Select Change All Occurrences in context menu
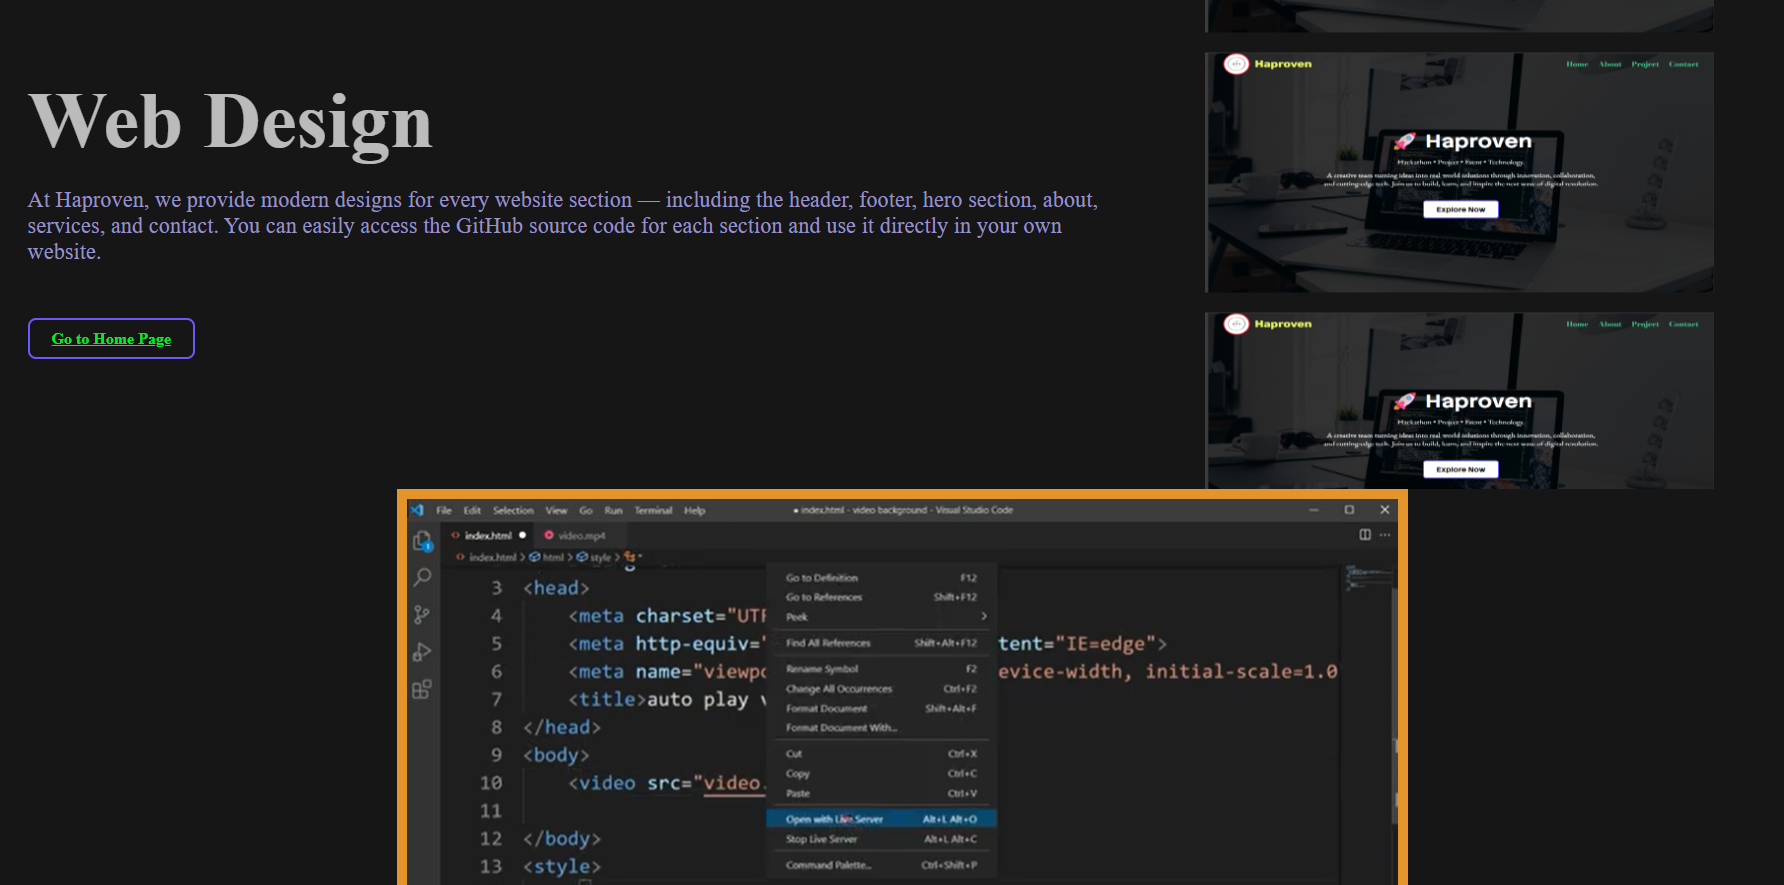Screen dimensions: 1784x885 click(x=882, y=689)
